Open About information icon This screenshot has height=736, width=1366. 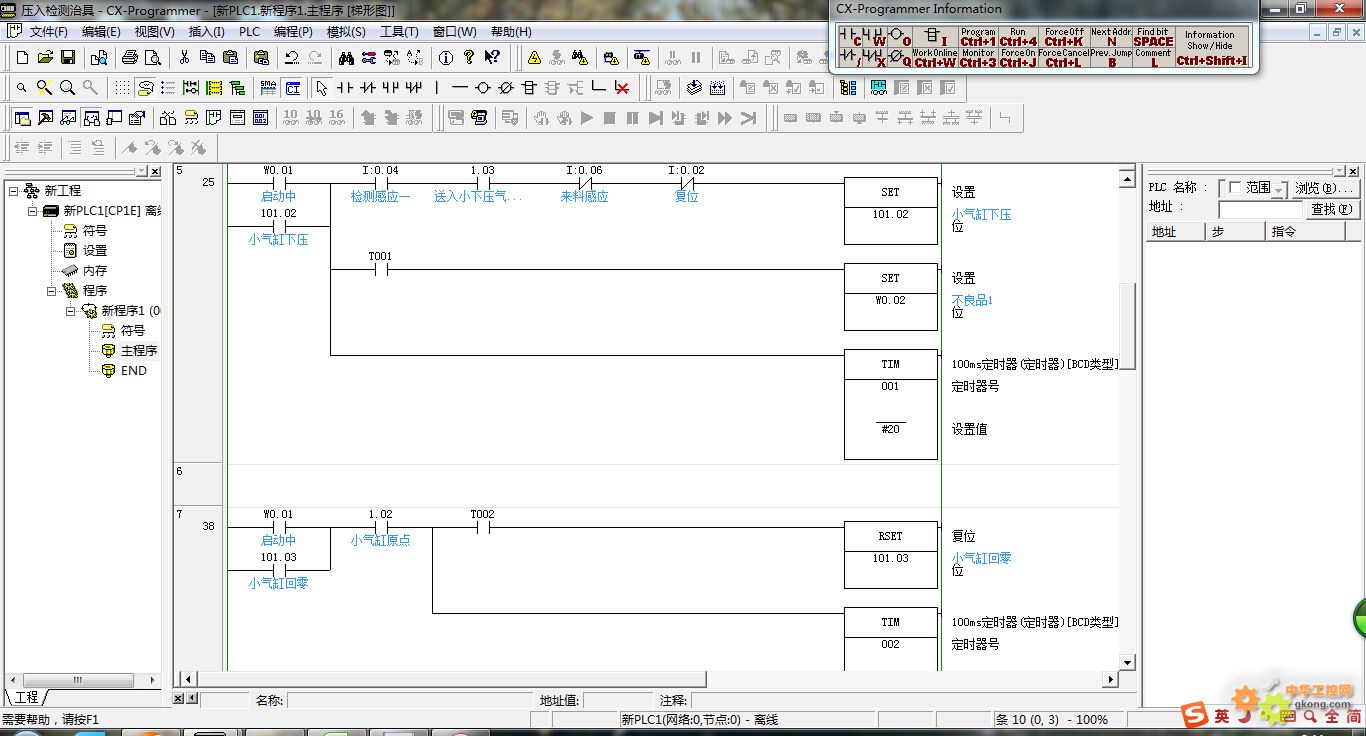(446, 57)
